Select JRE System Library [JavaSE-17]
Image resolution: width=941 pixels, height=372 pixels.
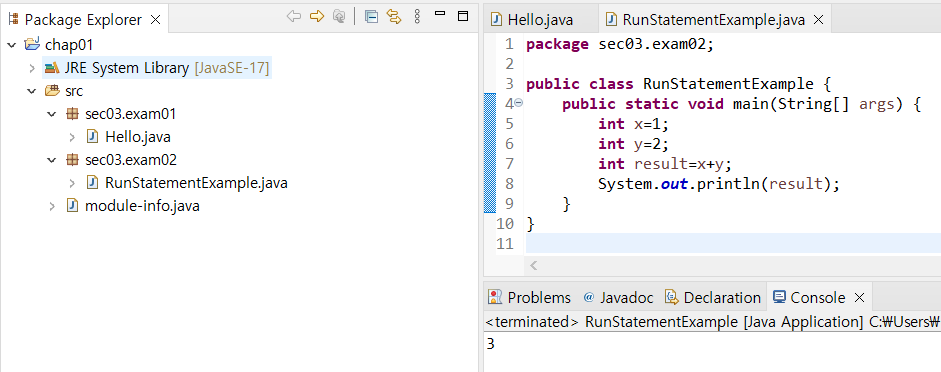[x=167, y=68]
